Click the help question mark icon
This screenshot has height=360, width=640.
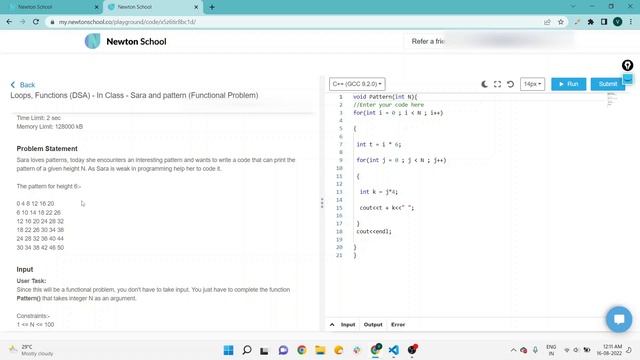(627, 65)
